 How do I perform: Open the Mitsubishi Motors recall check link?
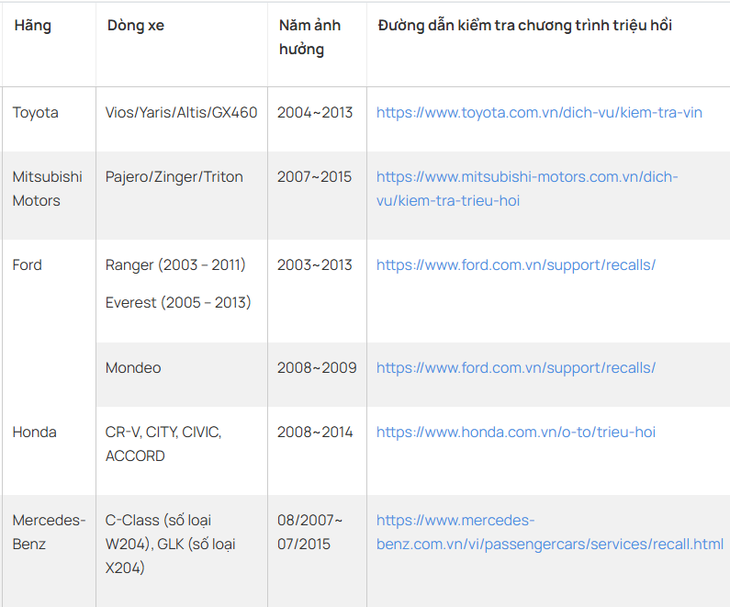pyautogui.click(x=527, y=189)
